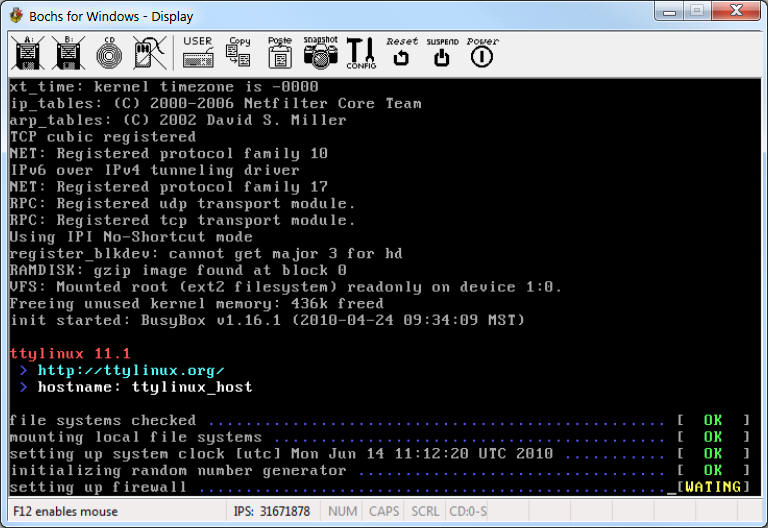The image size is (768, 528).
Task: Click the IPS: 31671878 status entry
Action: (x=272, y=511)
